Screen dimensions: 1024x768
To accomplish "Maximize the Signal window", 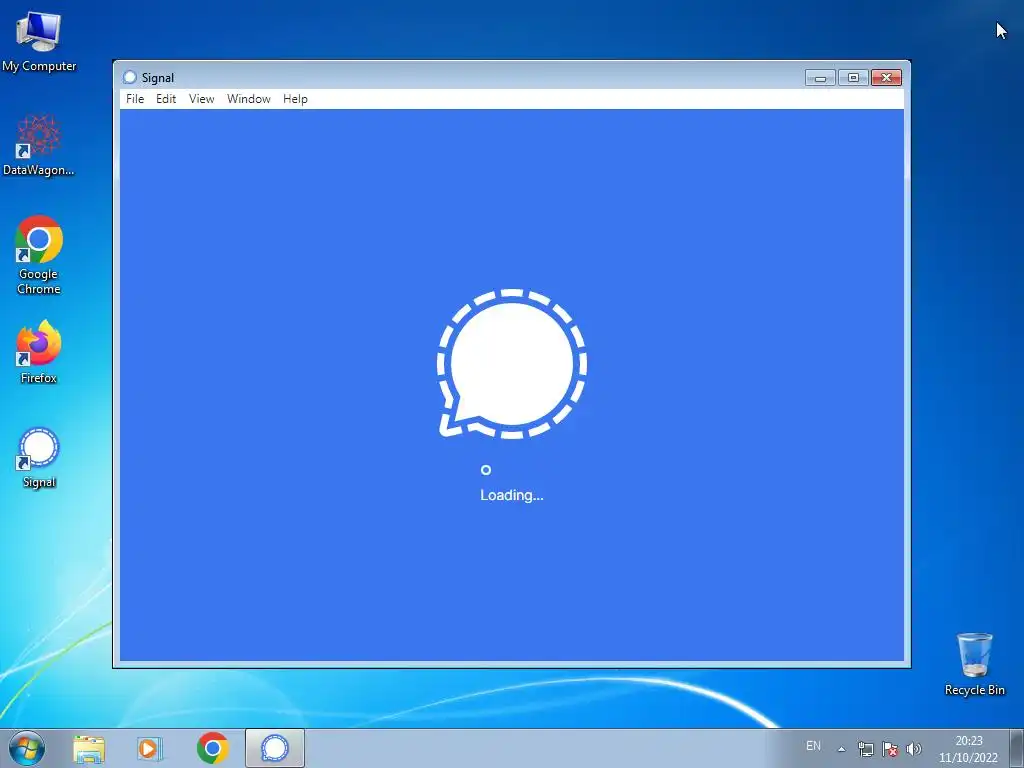I will (x=853, y=78).
